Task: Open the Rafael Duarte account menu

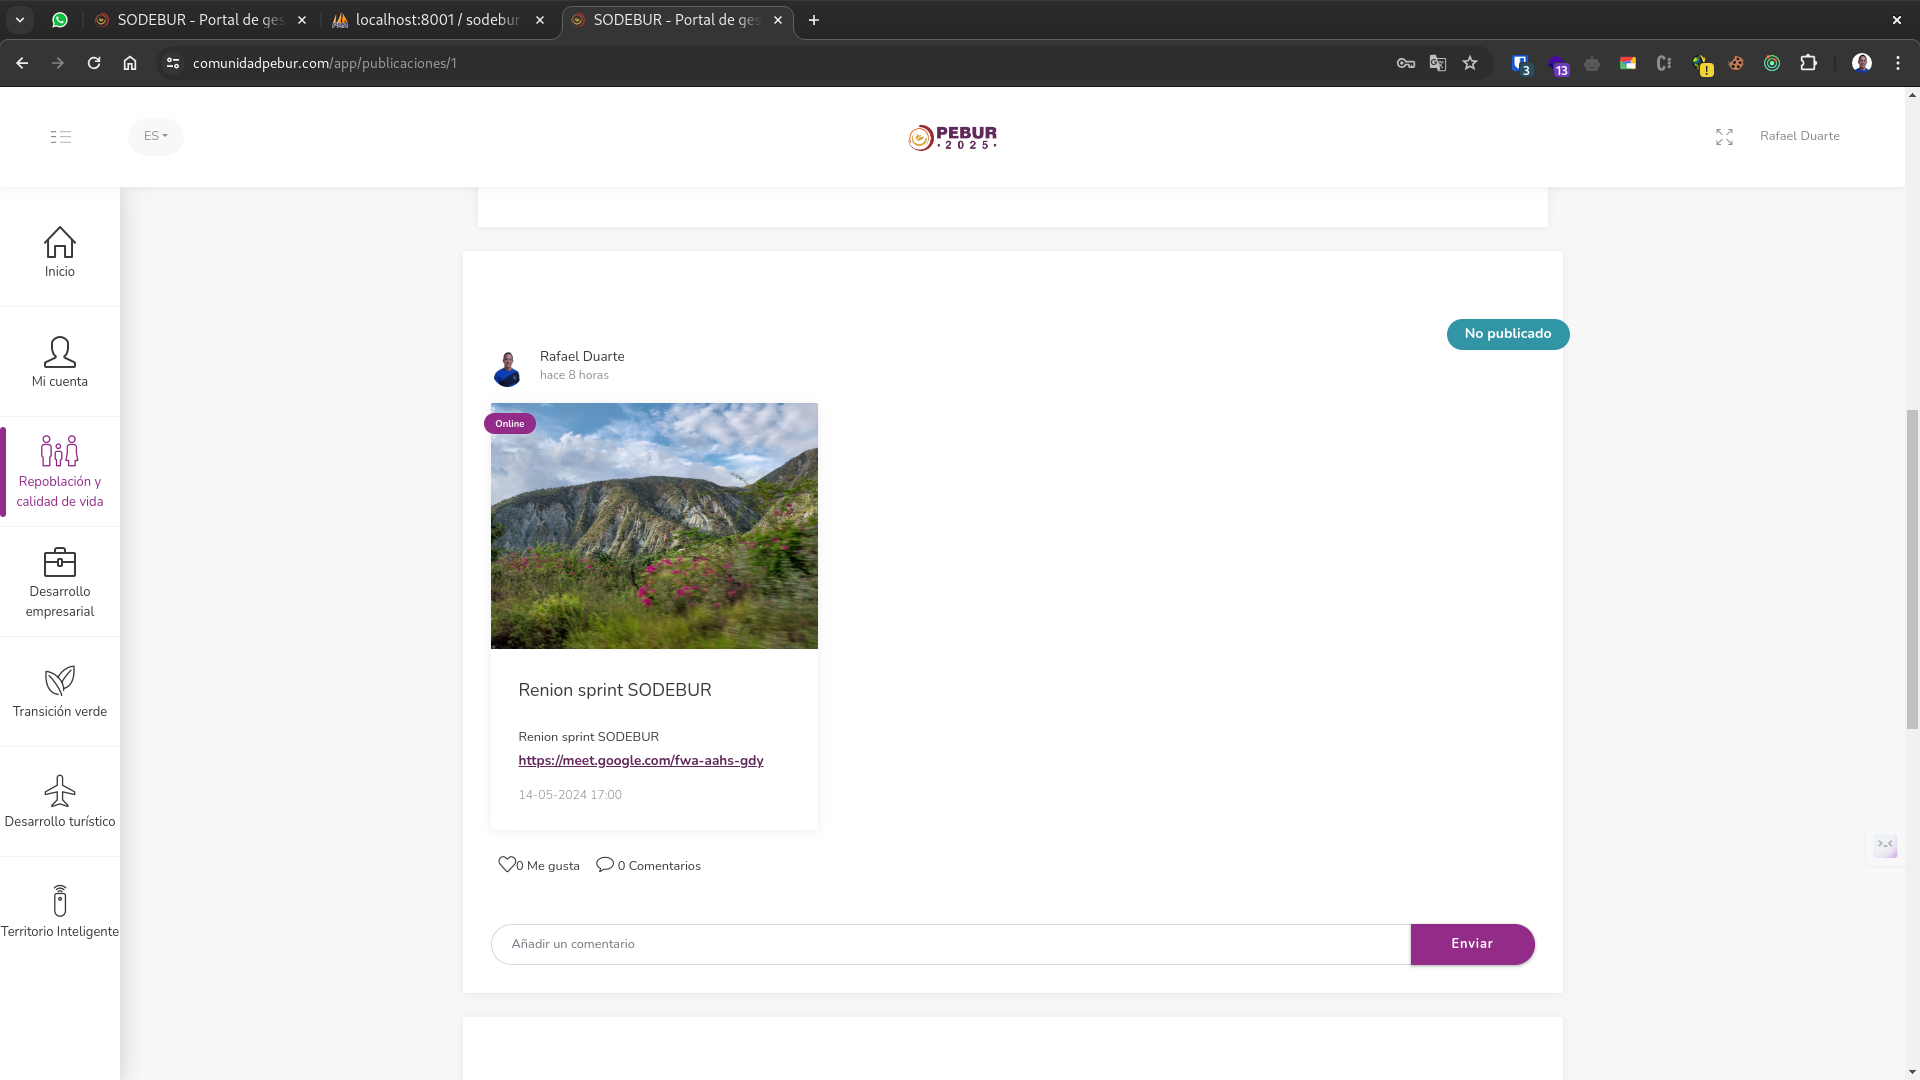Action: point(1800,136)
